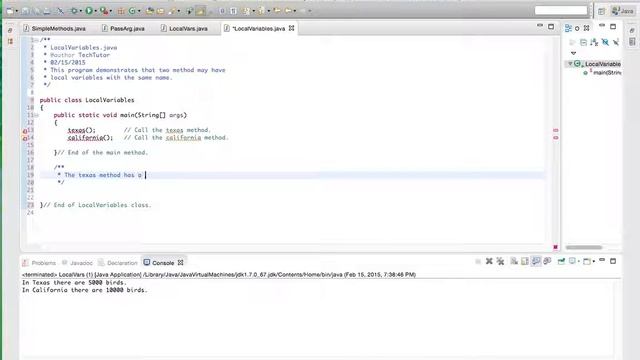Select main(String) in Outline tree
Image resolution: width=640 pixels, height=360 pixels.
[x=602, y=73]
